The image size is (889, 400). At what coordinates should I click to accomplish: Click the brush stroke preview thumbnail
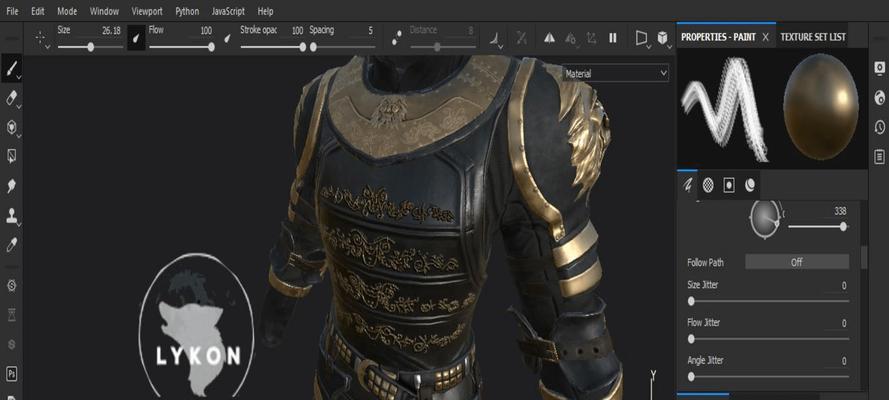(724, 109)
